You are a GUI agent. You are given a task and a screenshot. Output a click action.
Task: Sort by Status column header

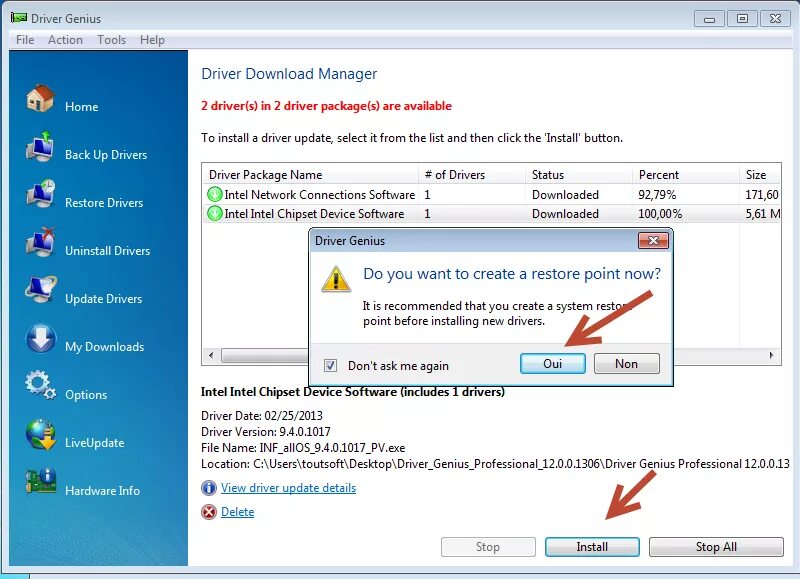tap(579, 174)
